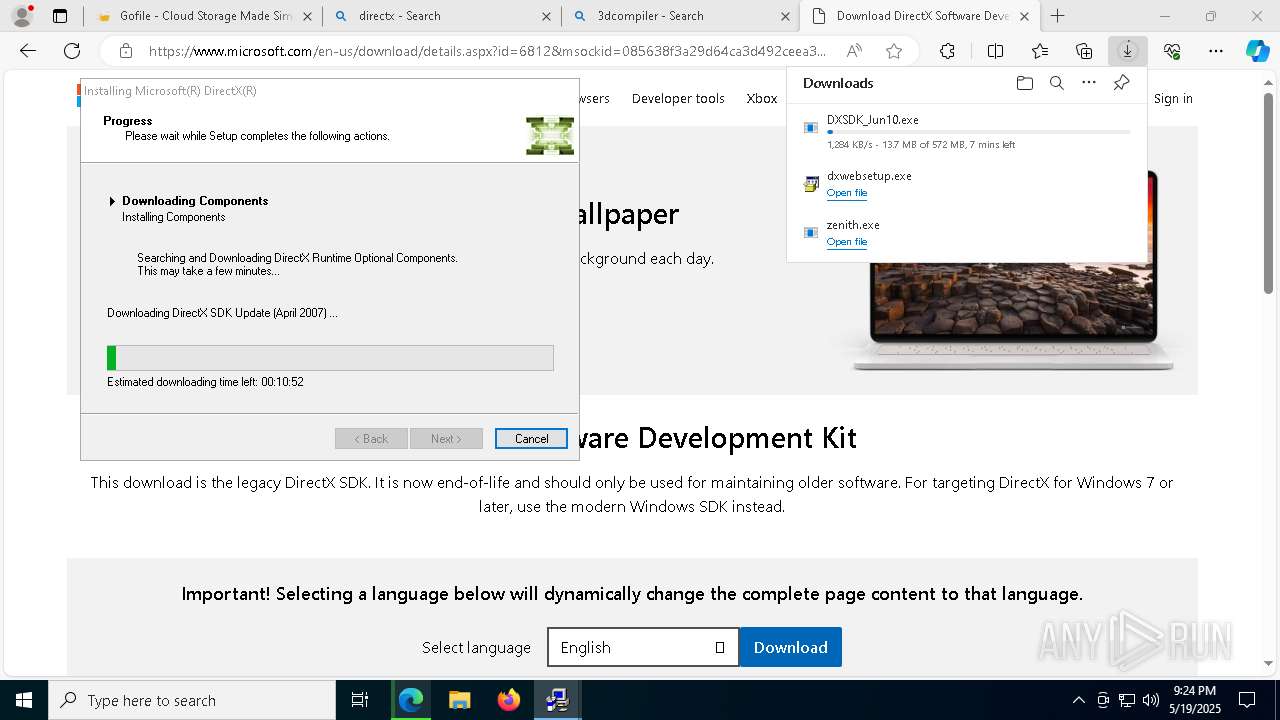Click the "Downloading Components" step text
Viewport: 1280px width, 720px height.
(x=195, y=201)
